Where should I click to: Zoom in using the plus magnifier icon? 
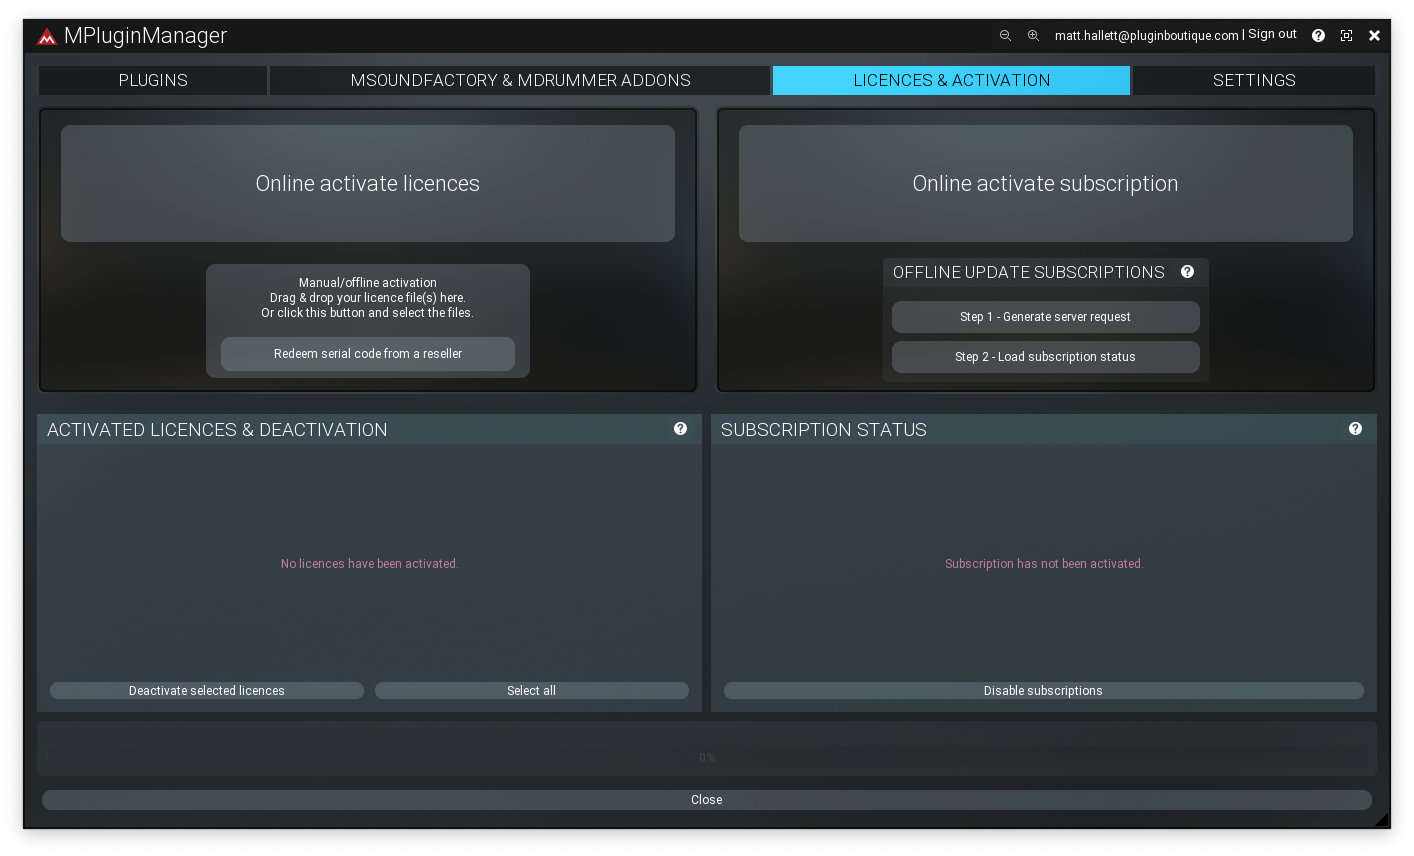(x=1033, y=35)
